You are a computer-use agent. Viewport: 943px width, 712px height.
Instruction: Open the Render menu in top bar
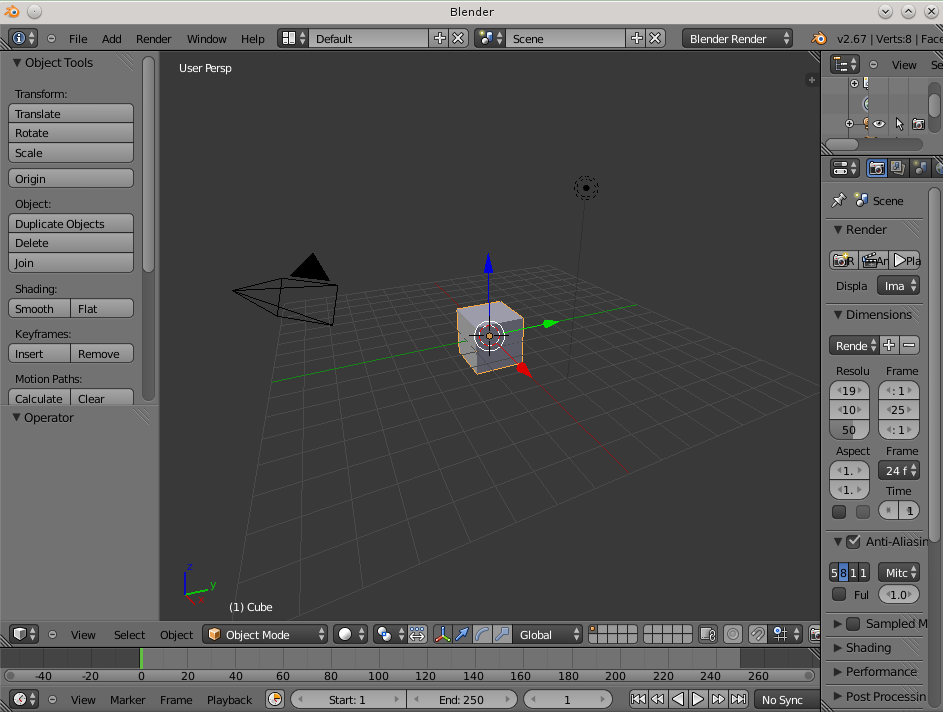153,38
